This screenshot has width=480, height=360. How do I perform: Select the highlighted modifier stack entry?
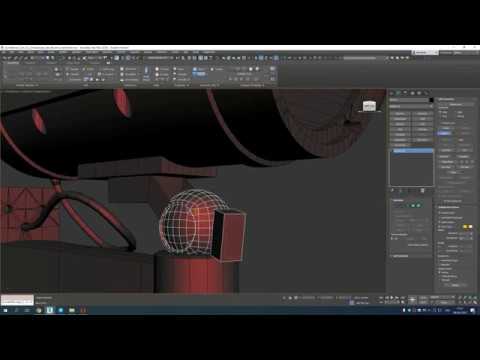[x=412, y=151]
